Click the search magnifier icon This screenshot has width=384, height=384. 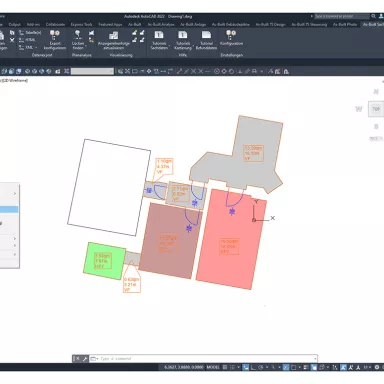[x=373, y=16]
